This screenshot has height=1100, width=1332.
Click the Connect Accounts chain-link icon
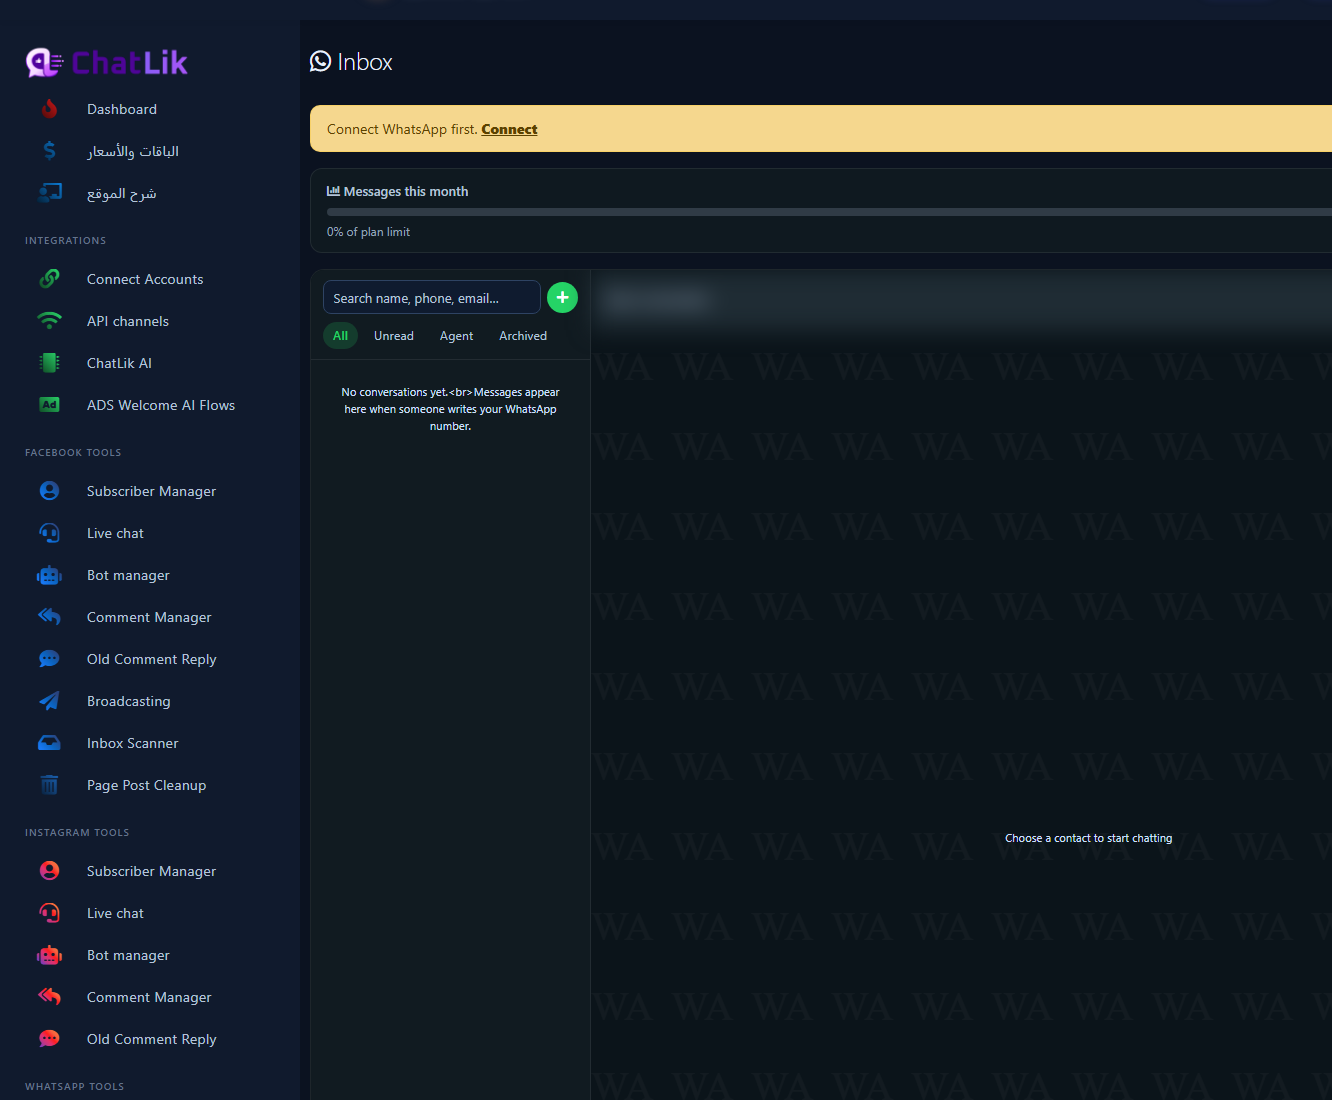(x=49, y=279)
